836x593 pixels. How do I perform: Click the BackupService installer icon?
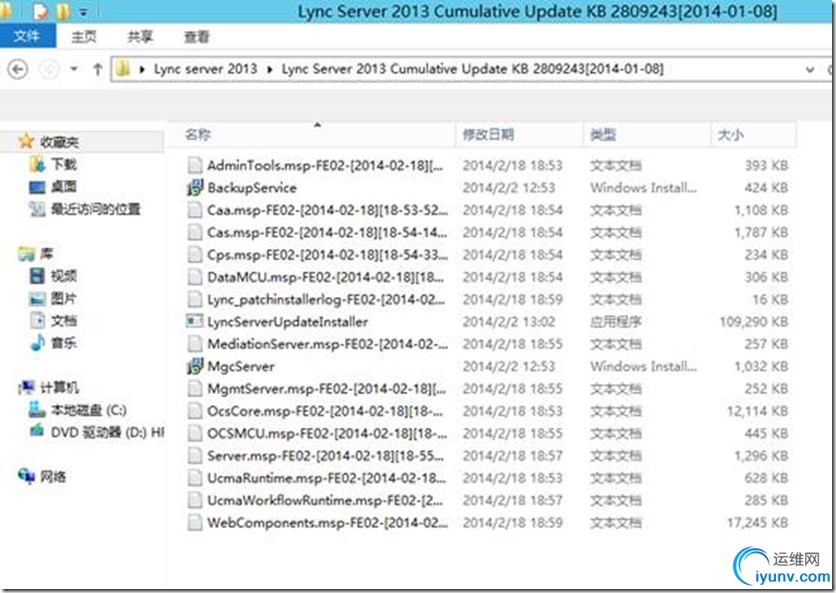pos(195,188)
